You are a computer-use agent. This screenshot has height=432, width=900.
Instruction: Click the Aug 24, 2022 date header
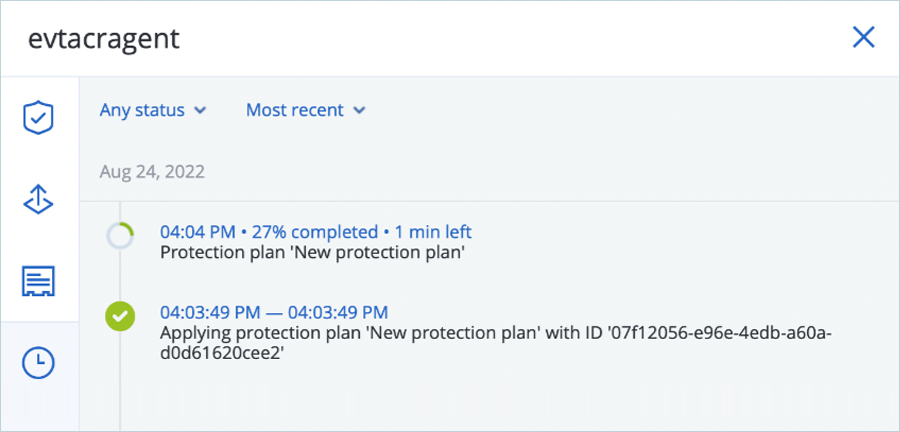click(152, 171)
